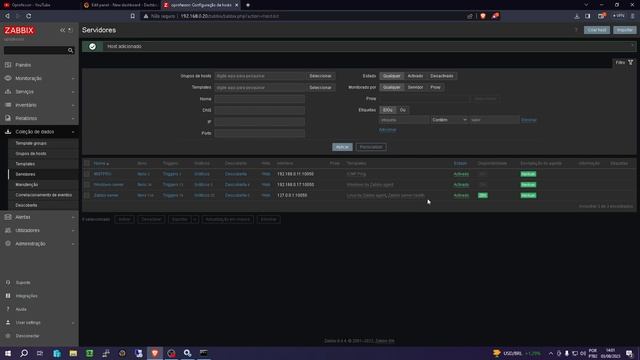Set Estado filter to Desactivado
The height and width of the screenshot is (360, 640).
click(442, 76)
